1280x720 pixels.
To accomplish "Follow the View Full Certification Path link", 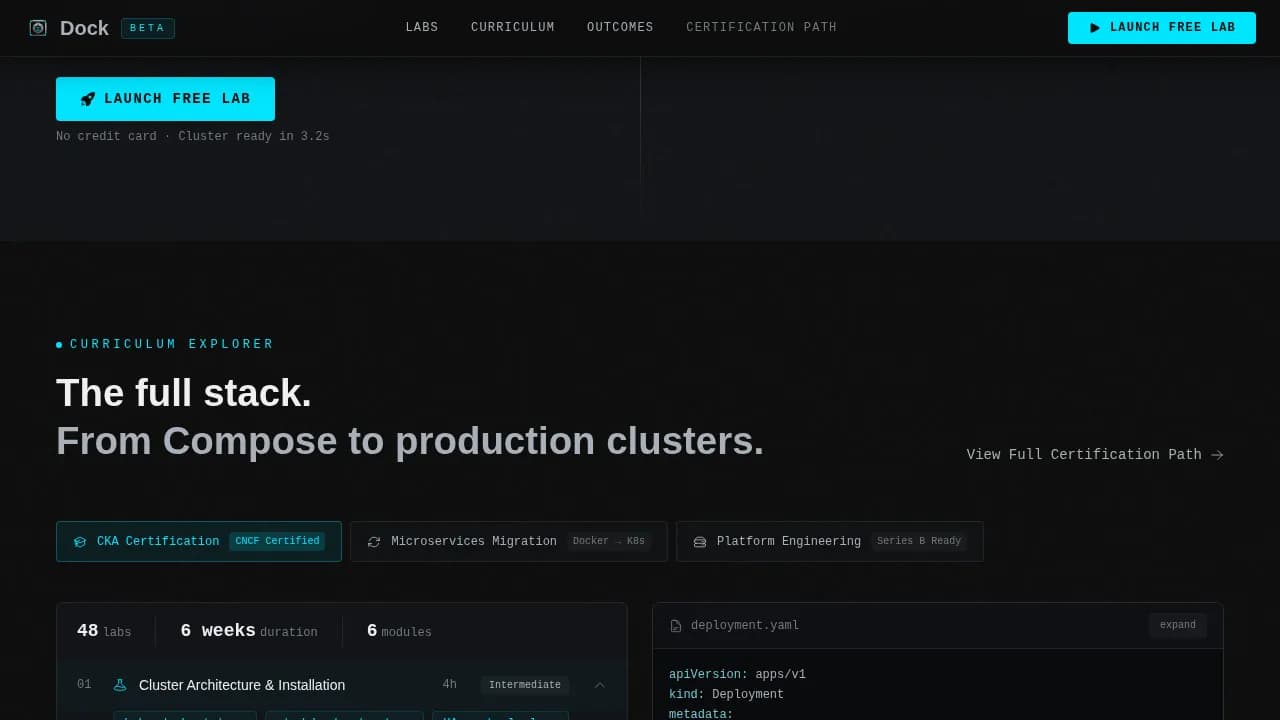I will pos(1095,454).
